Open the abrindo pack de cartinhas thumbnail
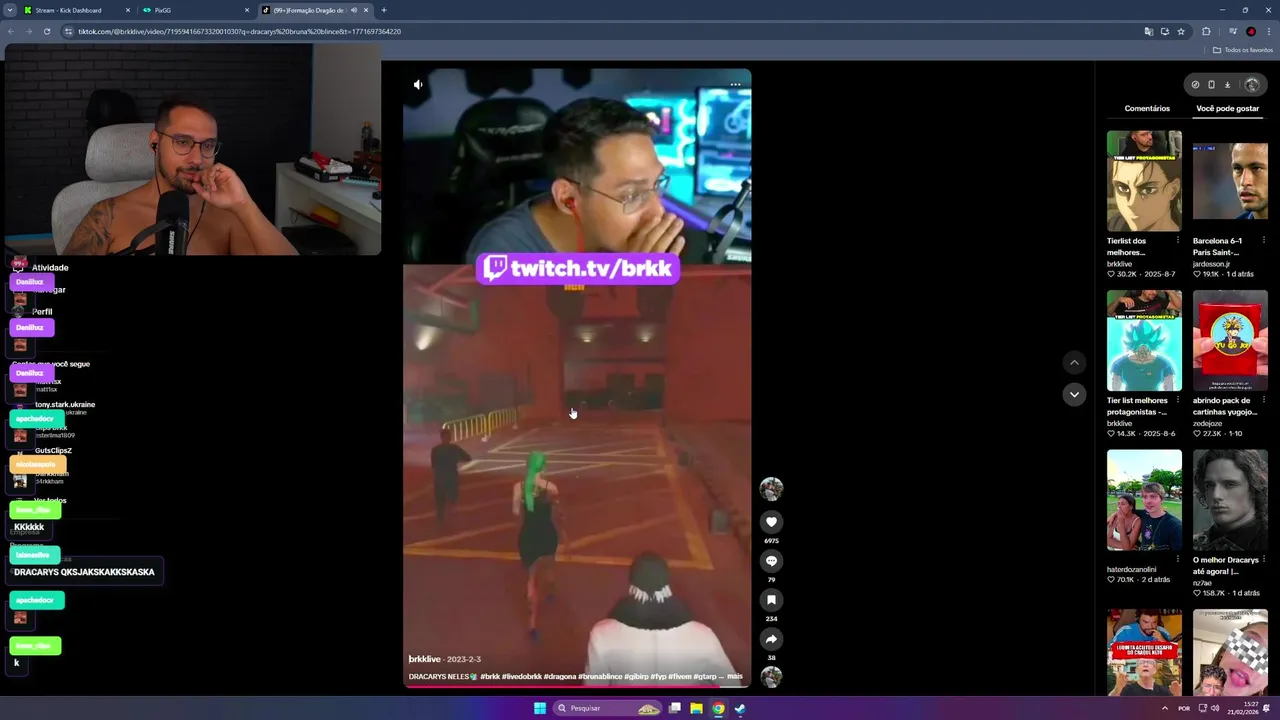 click(1230, 341)
